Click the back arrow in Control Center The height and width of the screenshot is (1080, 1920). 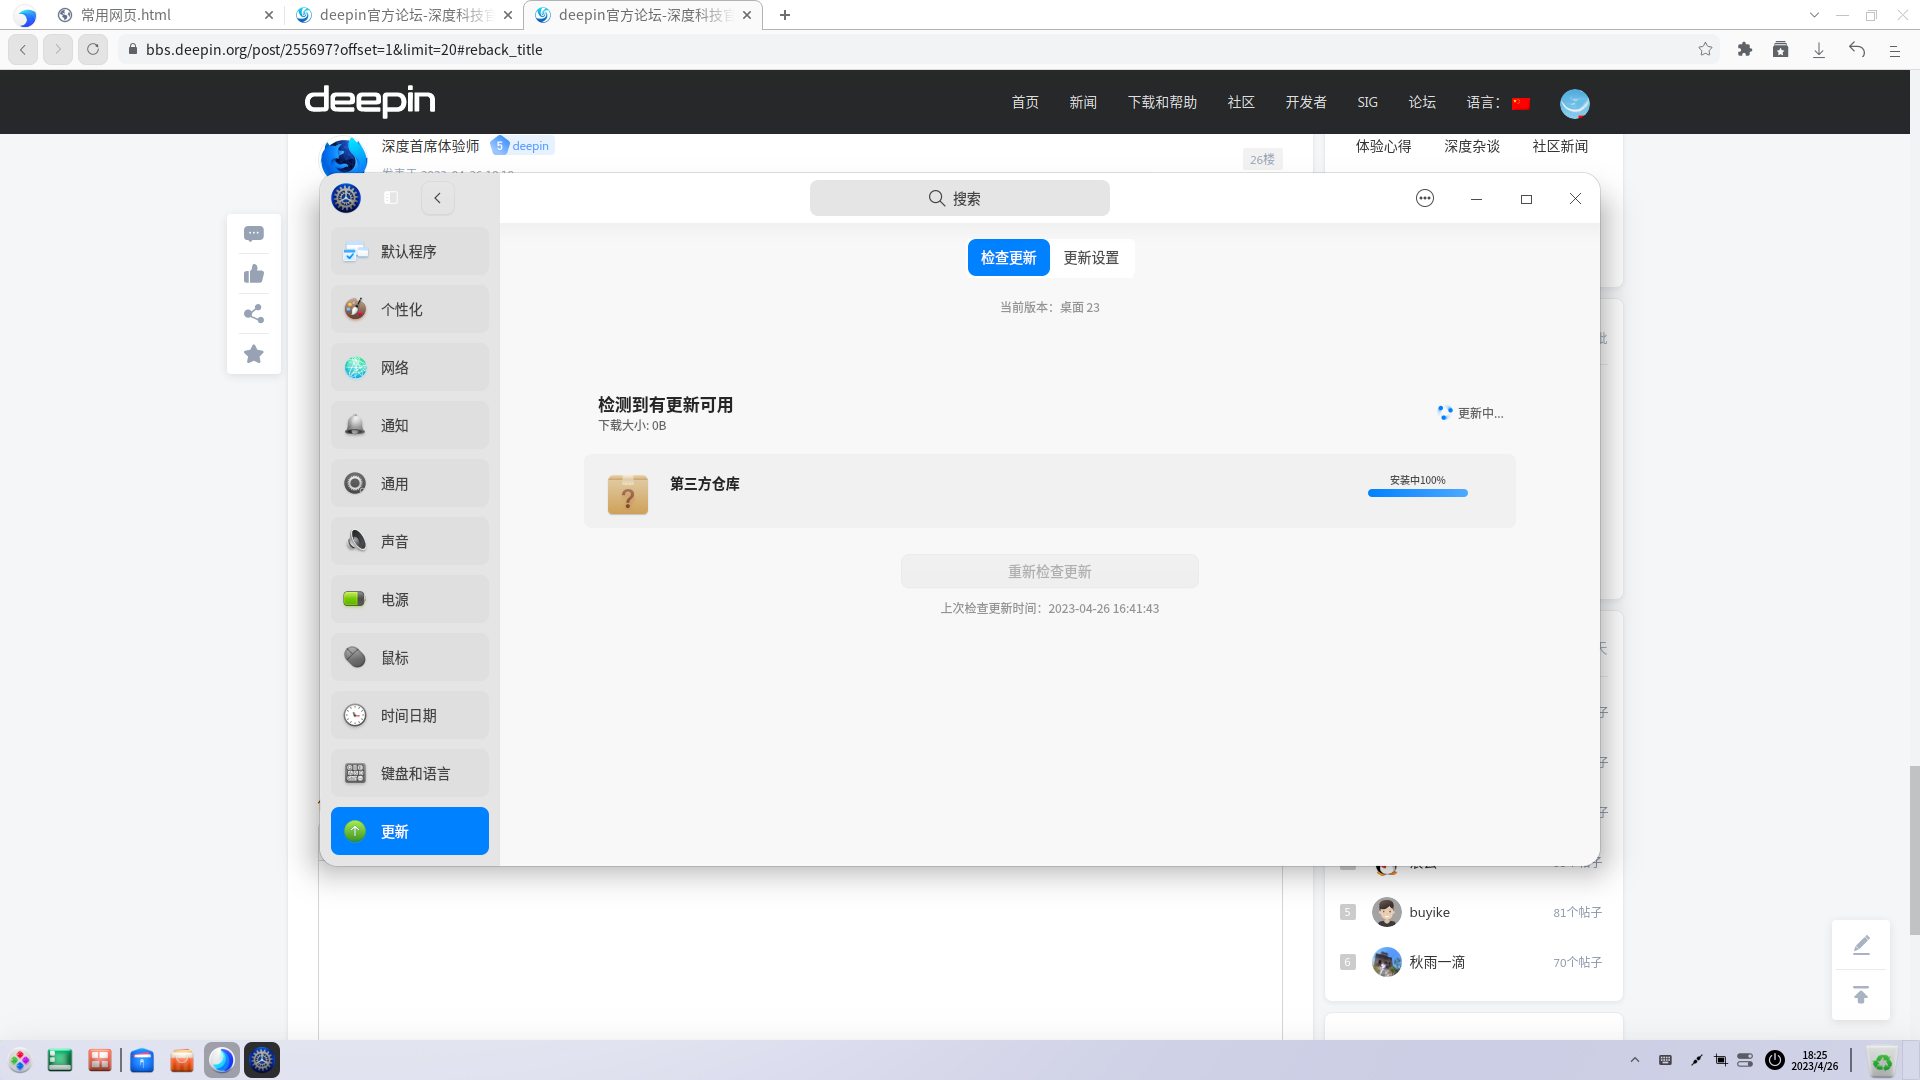coord(437,197)
